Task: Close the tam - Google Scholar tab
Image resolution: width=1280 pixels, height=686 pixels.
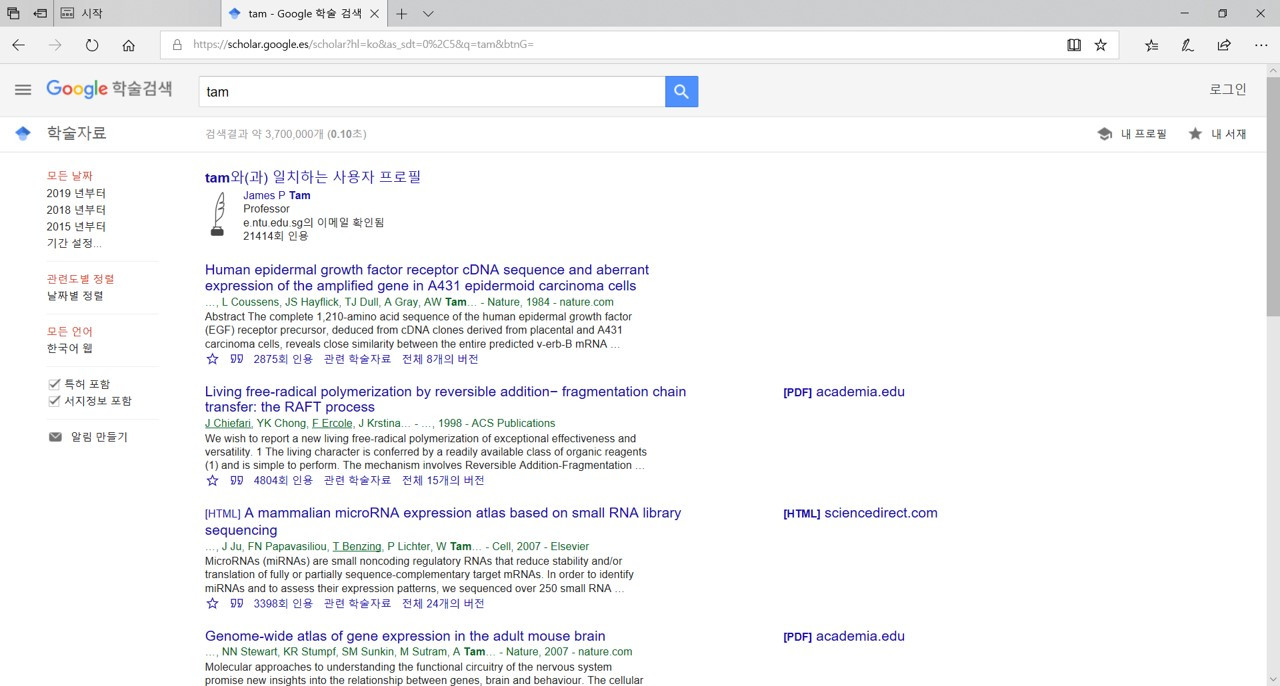Action: coord(374,14)
